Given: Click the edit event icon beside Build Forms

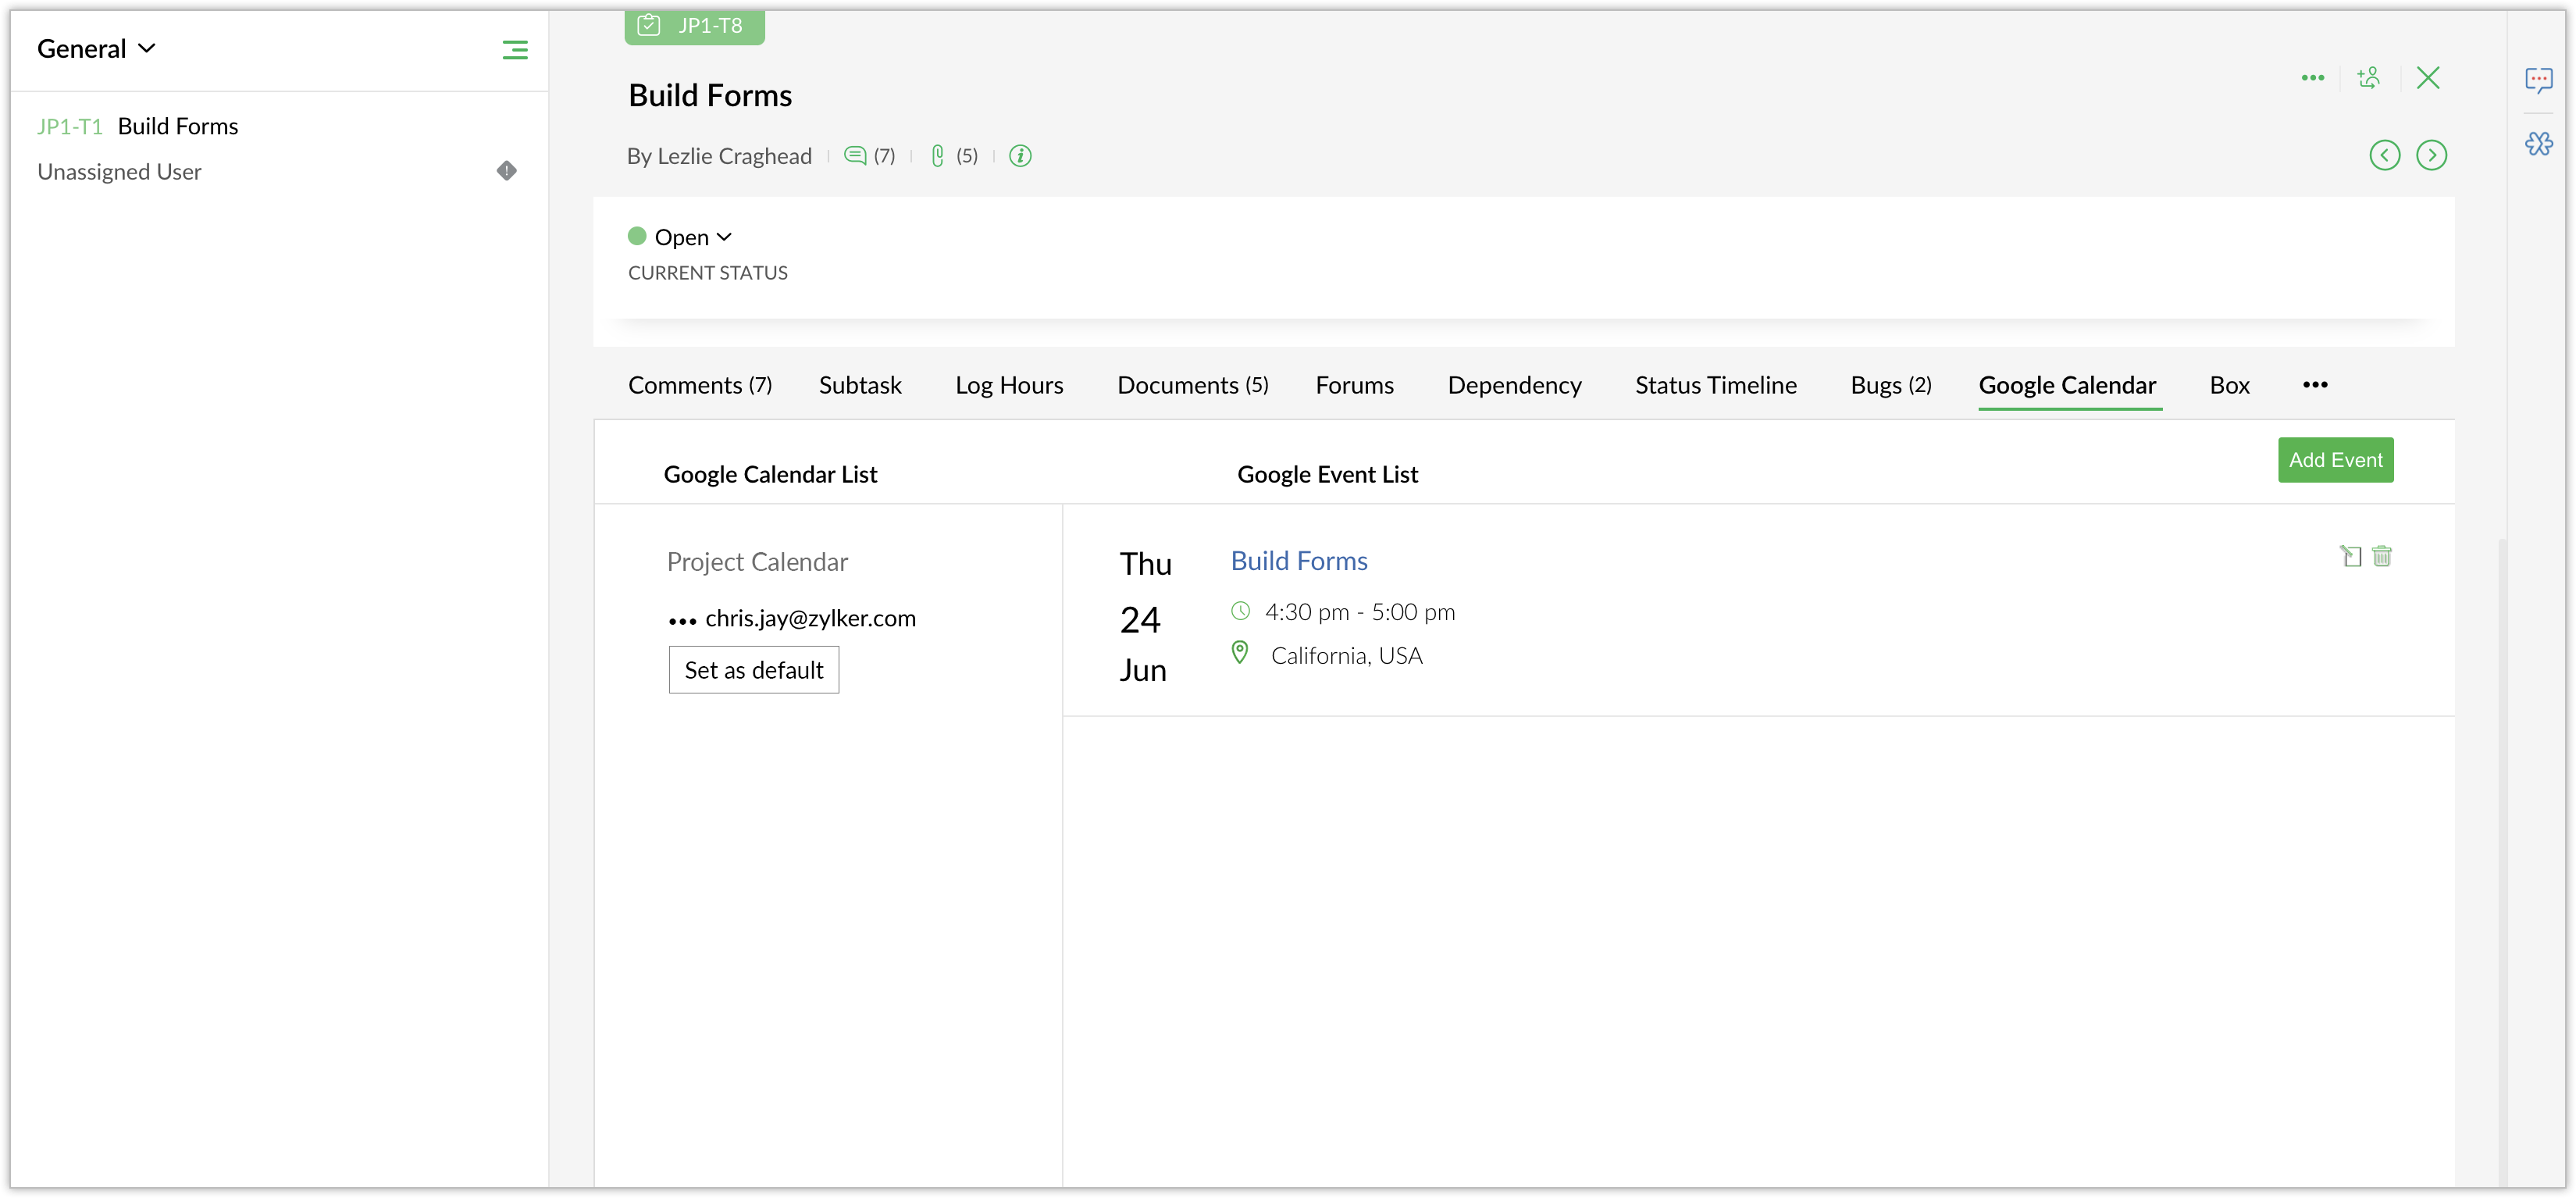Looking at the screenshot, I should click(x=2350, y=556).
